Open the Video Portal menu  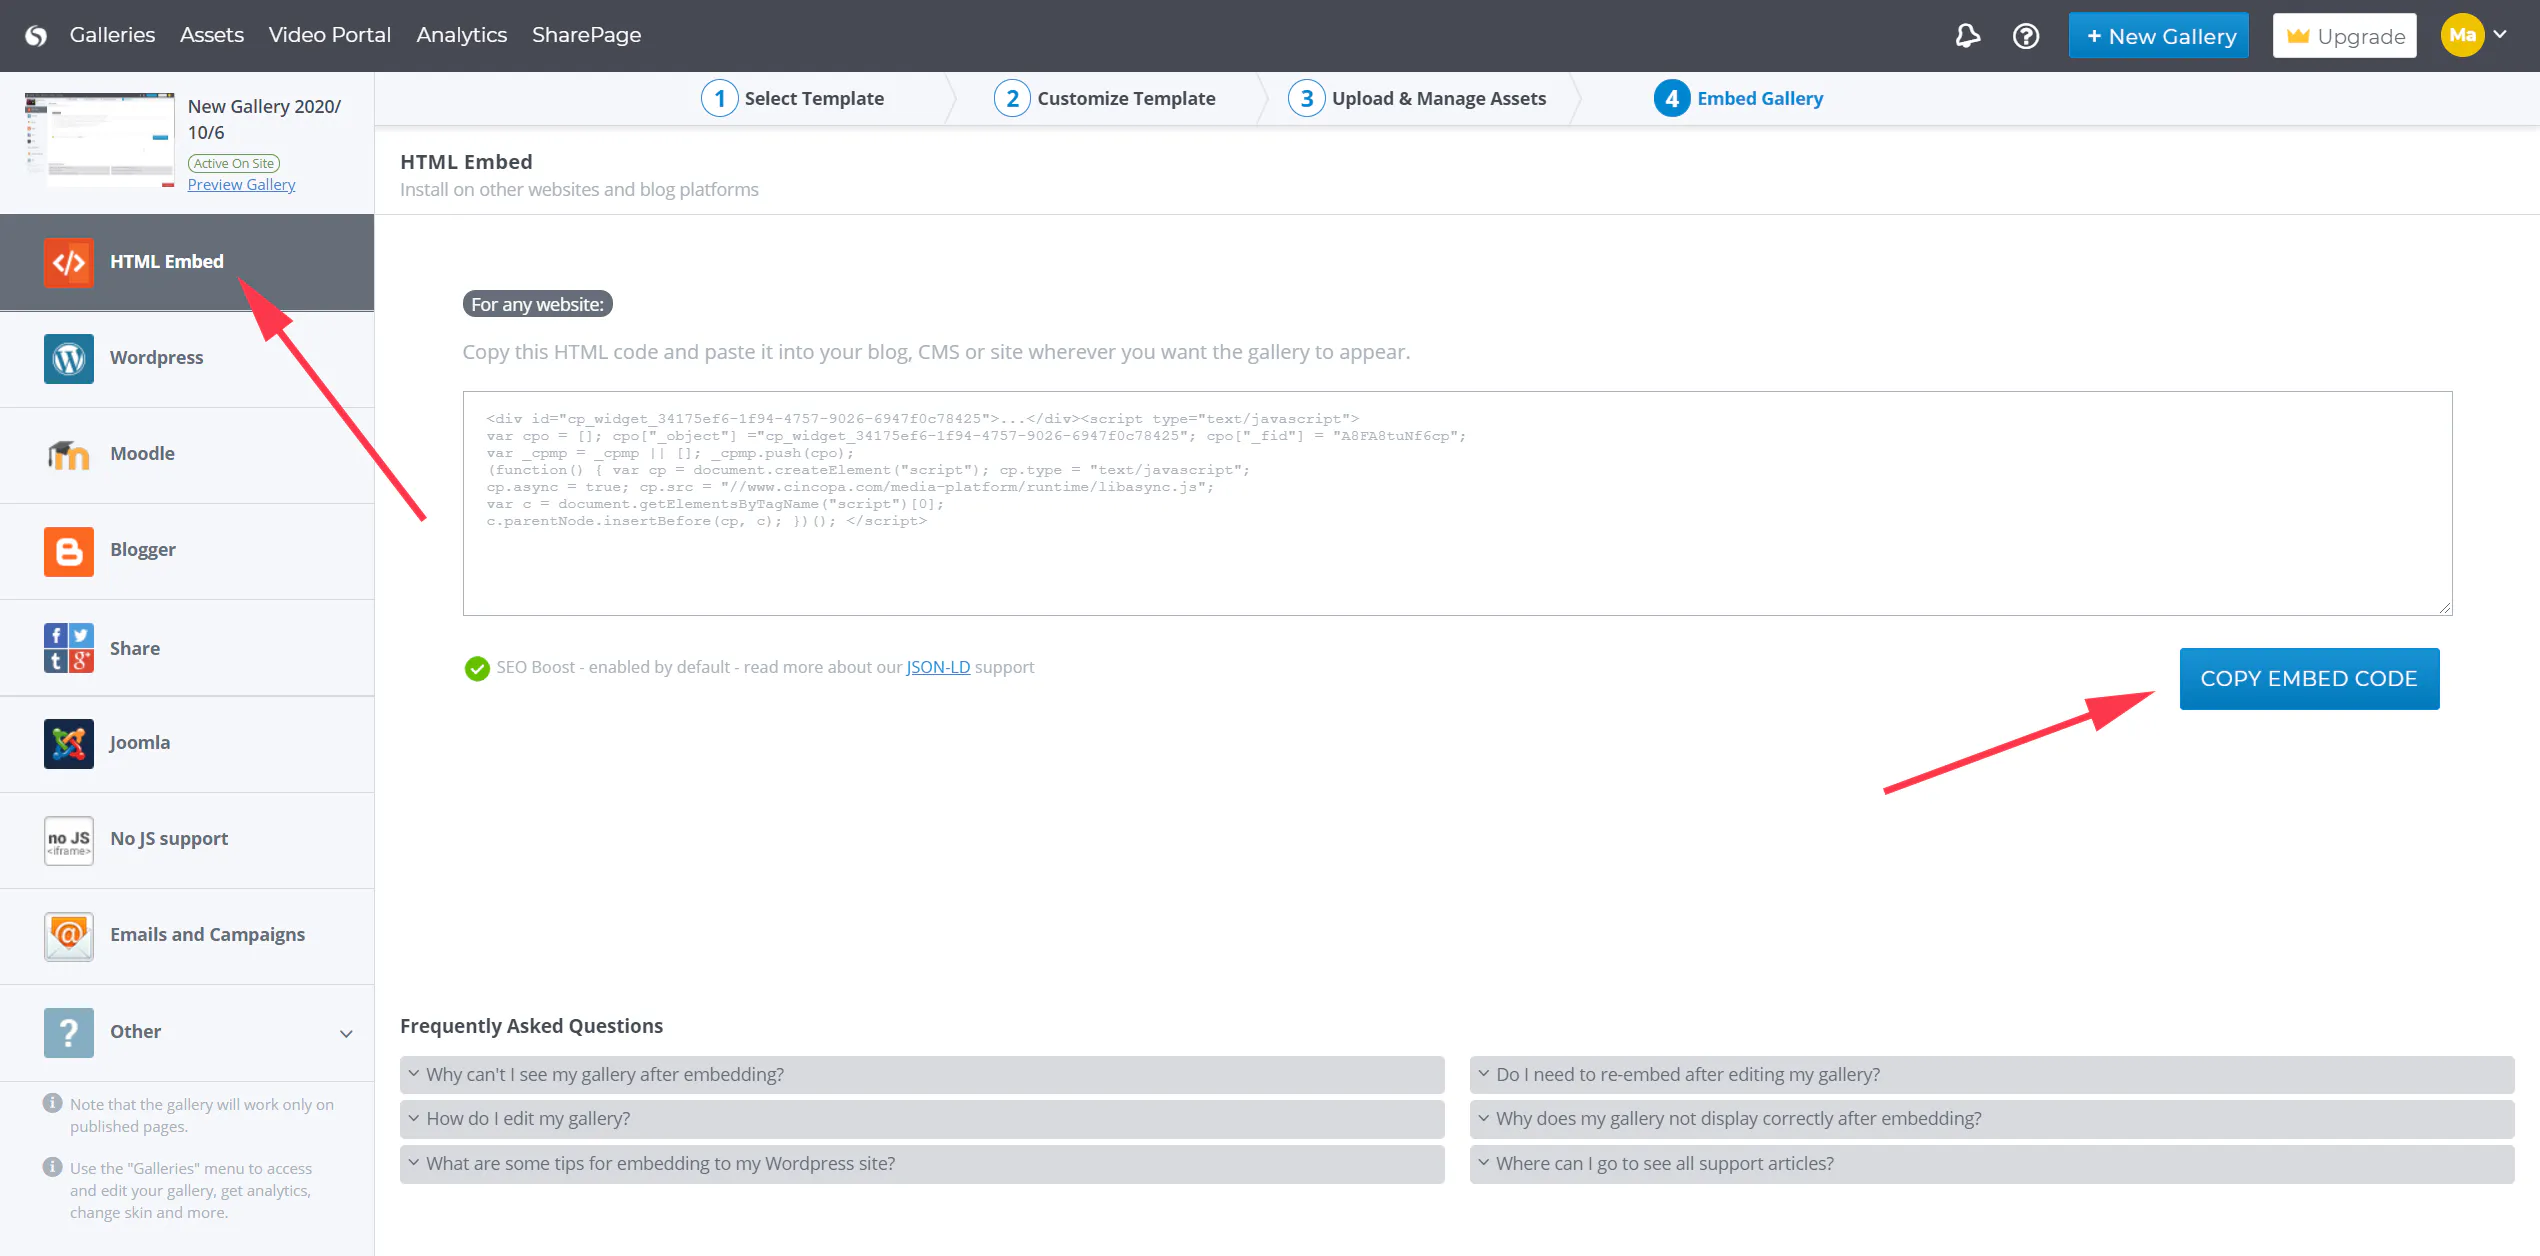[330, 35]
